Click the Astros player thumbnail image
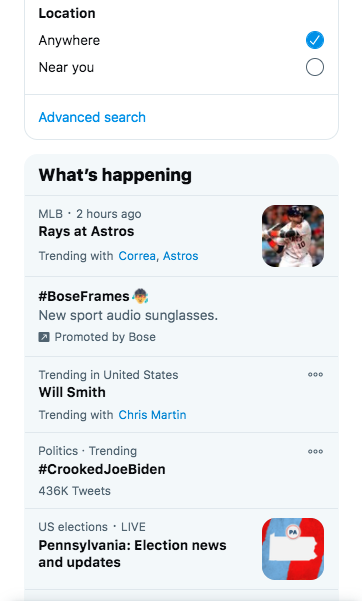362x601 pixels. coord(293,236)
